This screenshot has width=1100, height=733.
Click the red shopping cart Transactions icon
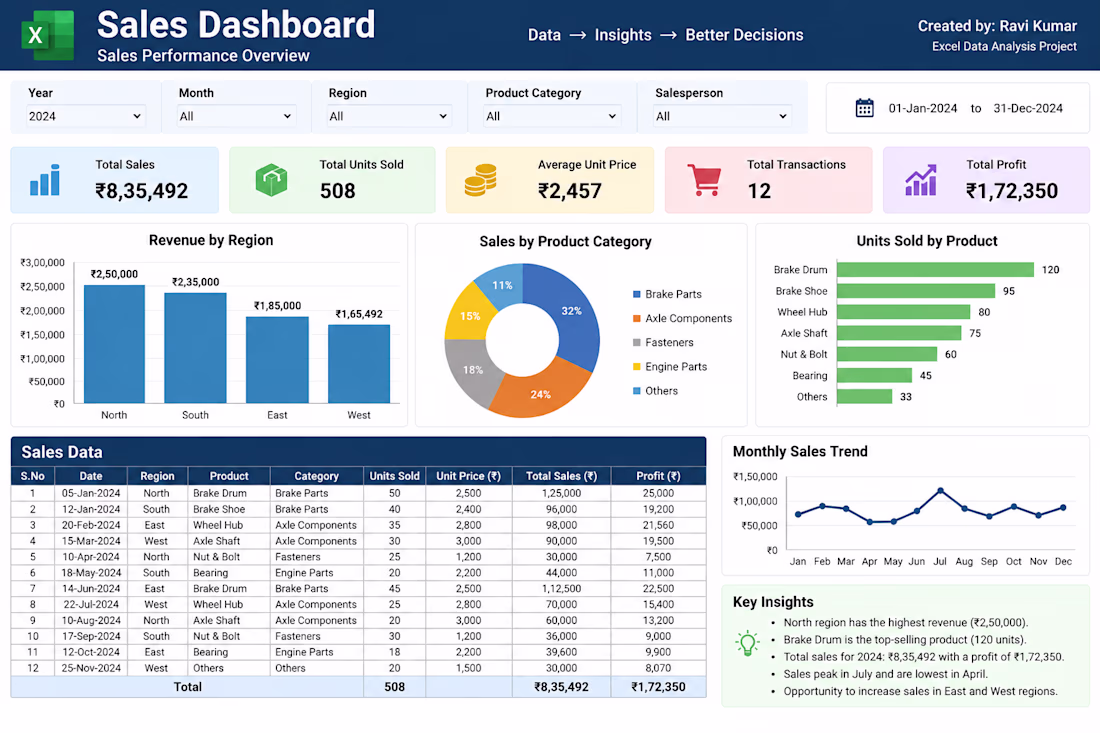[x=704, y=180]
